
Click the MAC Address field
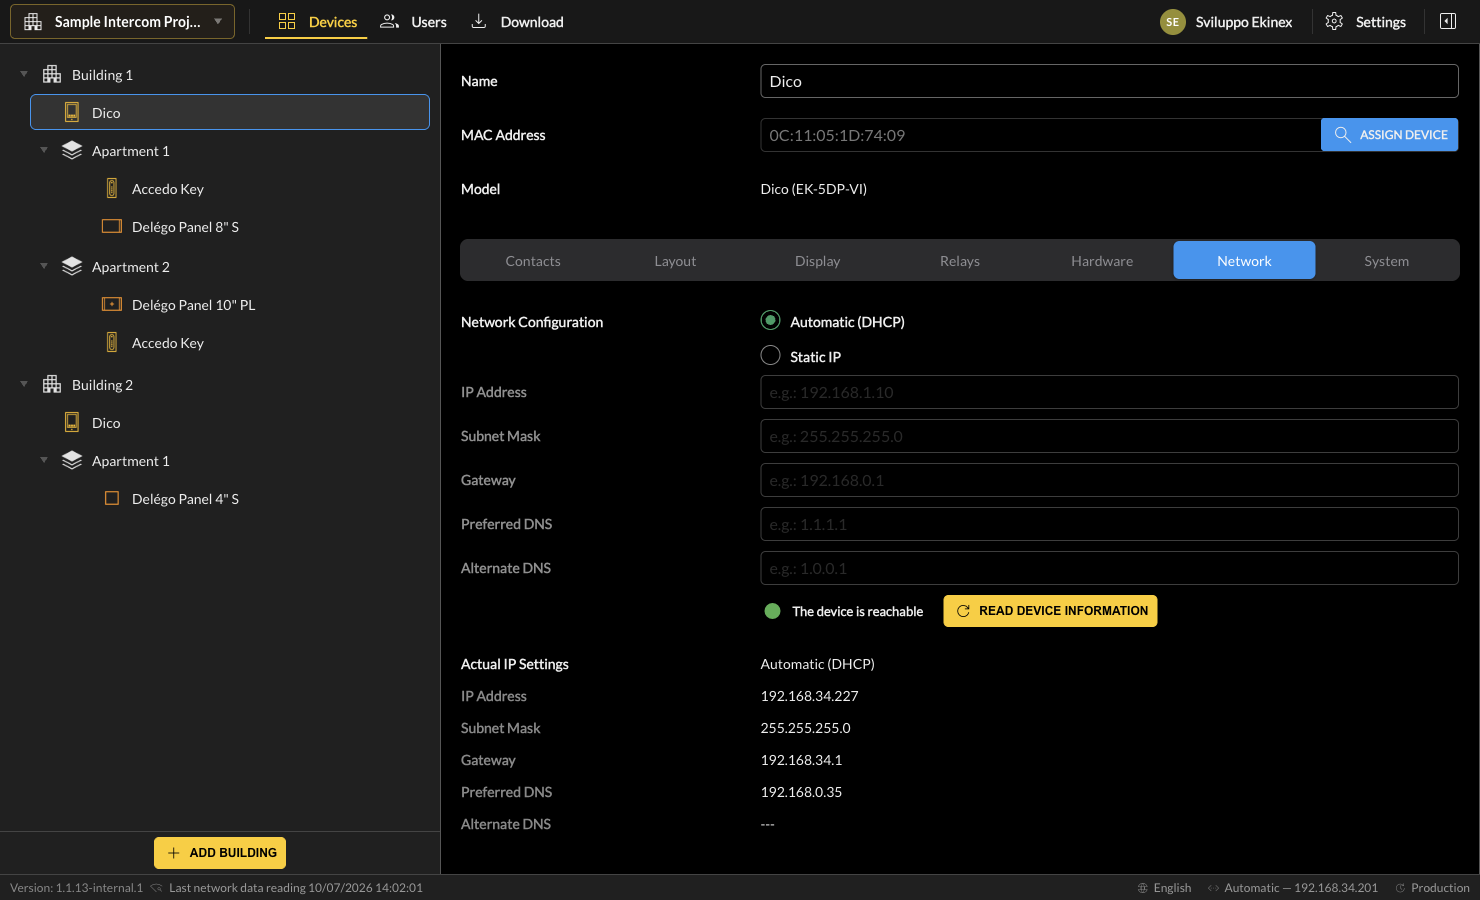coord(1040,135)
